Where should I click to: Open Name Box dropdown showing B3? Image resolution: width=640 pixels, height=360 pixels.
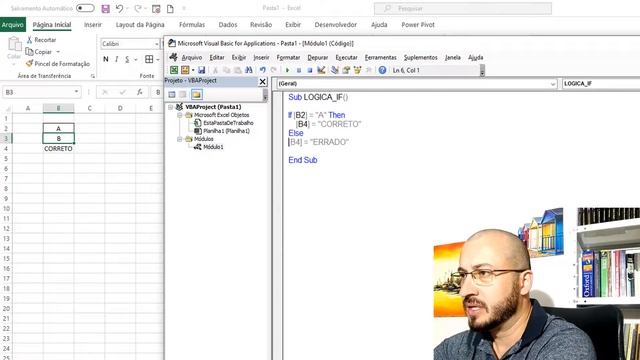pyautogui.click(x=76, y=92)
